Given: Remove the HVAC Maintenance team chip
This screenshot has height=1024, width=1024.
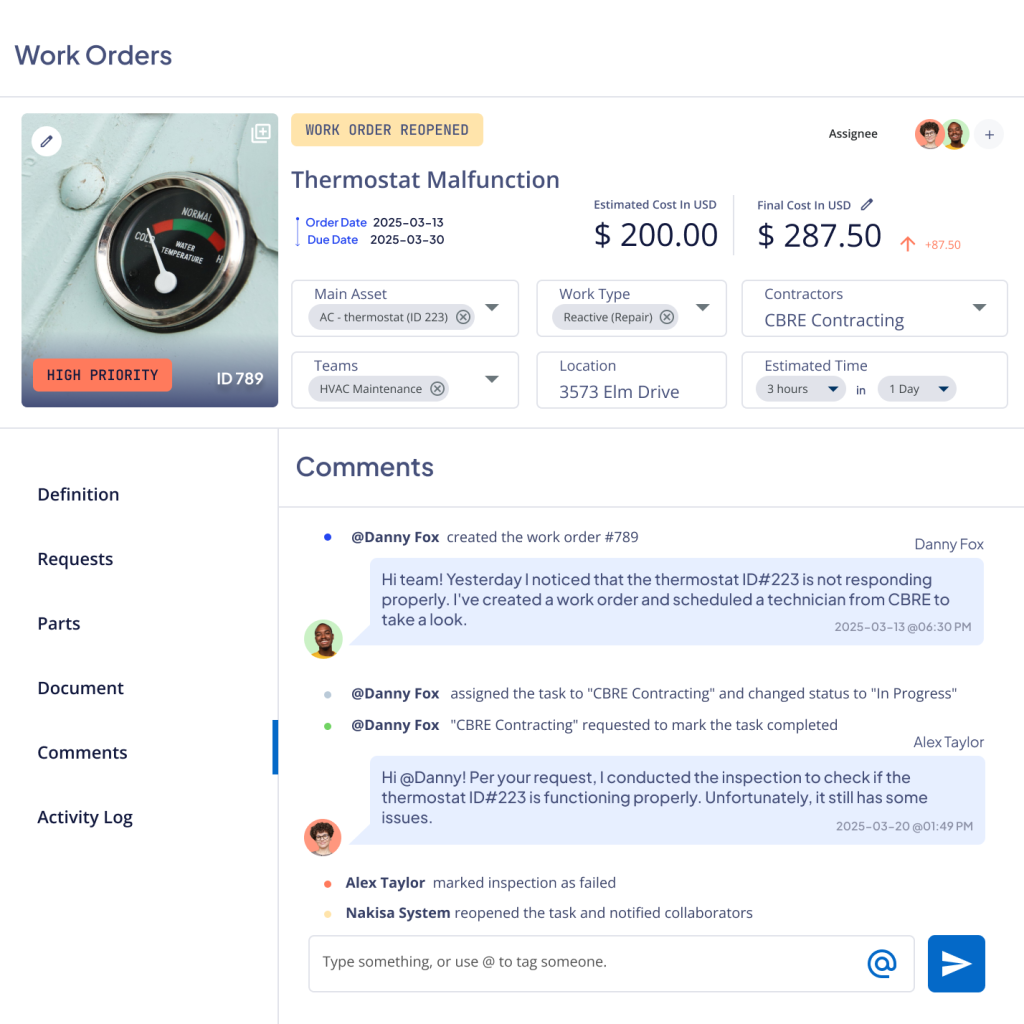Looking at the screenshot, I should 436,388.
